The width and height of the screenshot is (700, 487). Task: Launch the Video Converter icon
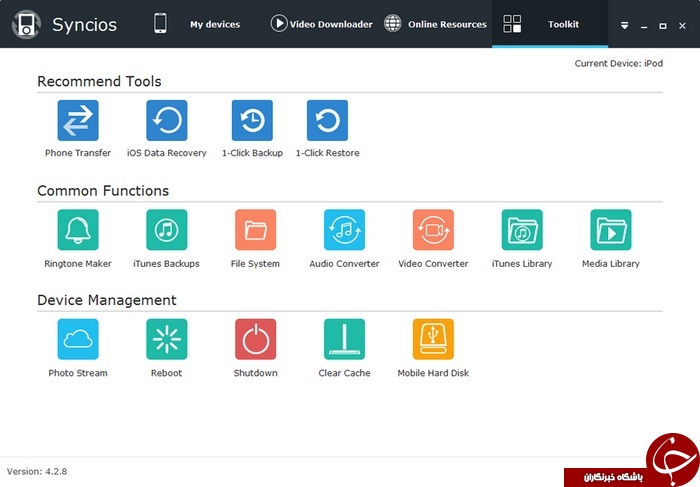pyautogui.click(x=433, y=229)
